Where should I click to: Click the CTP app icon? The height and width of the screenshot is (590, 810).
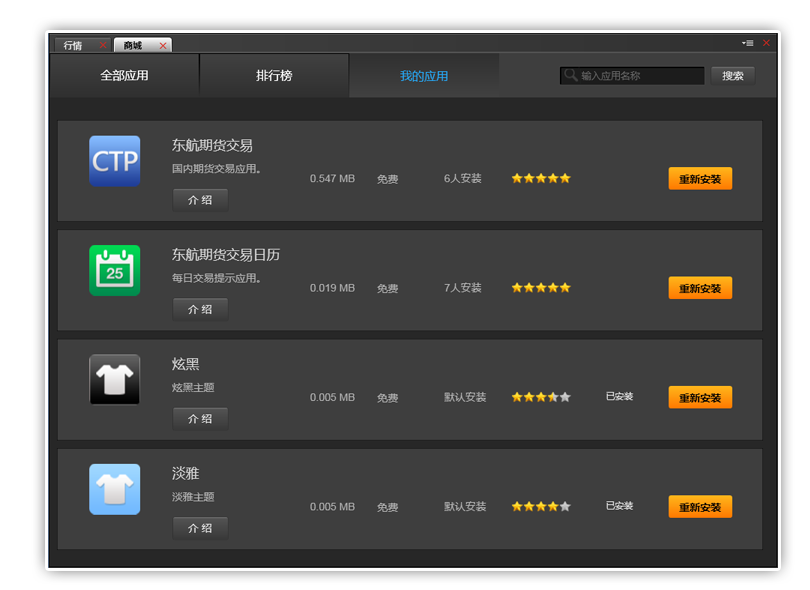coord(114,161)
